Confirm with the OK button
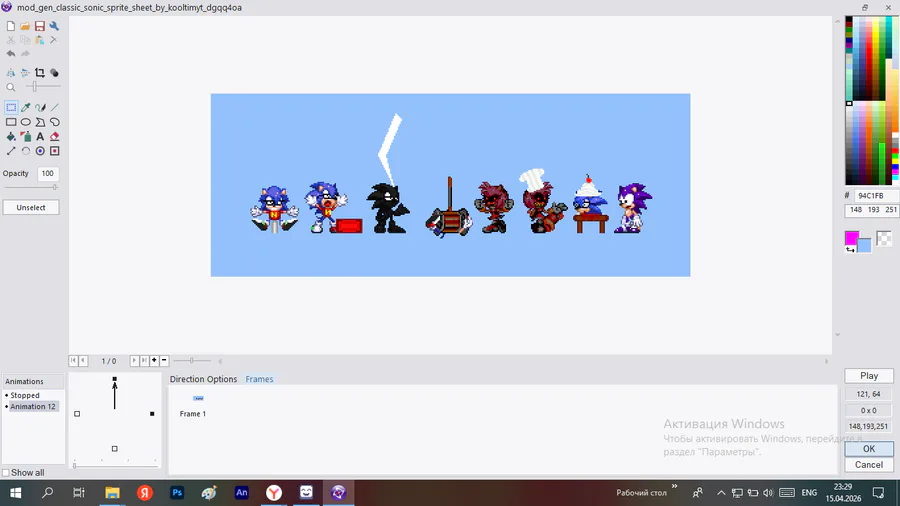Image resolution: width=900 pixels, height=506 pixels. 869,449
